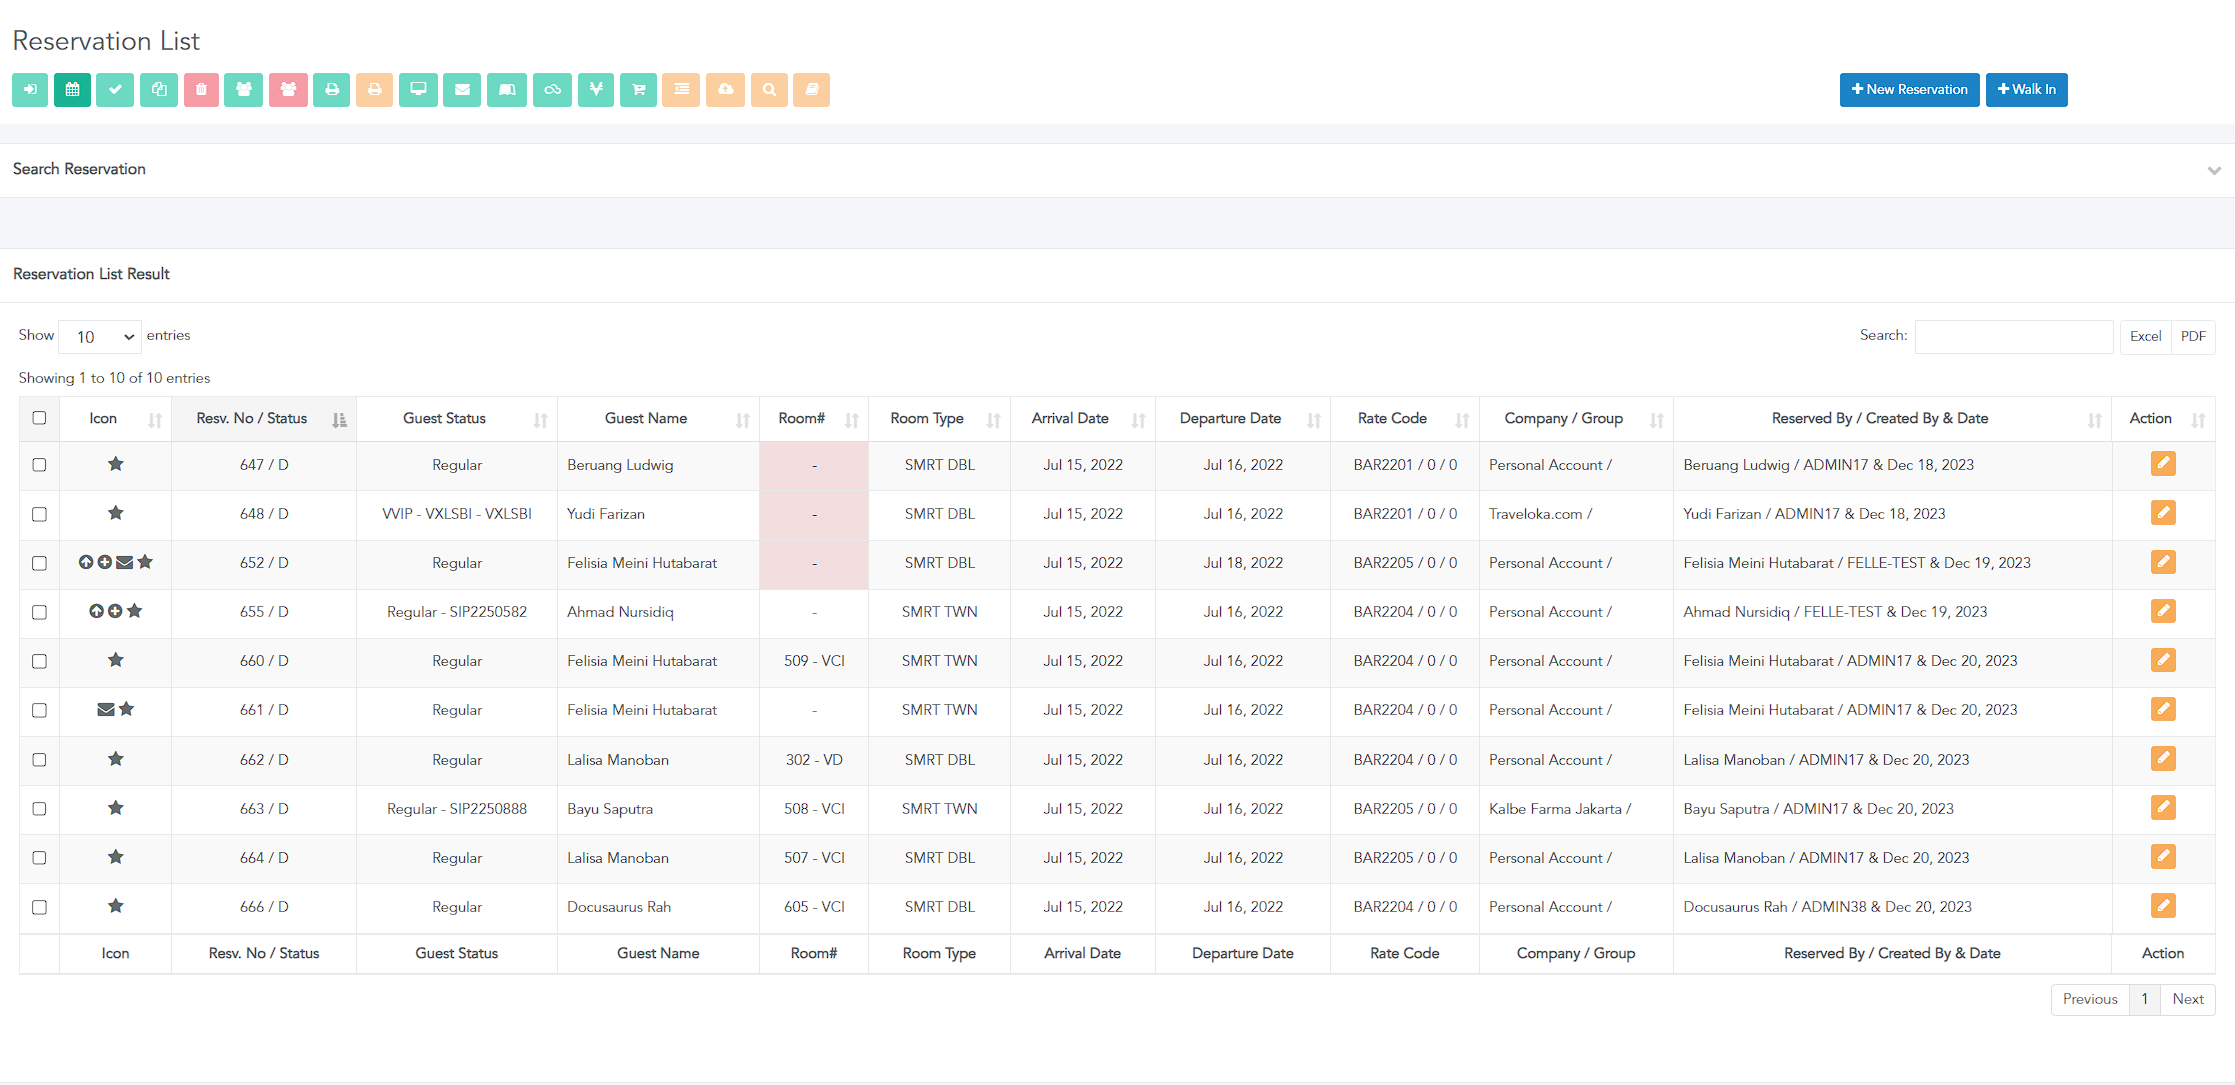Click the pink group people icon

click(288, 90)
